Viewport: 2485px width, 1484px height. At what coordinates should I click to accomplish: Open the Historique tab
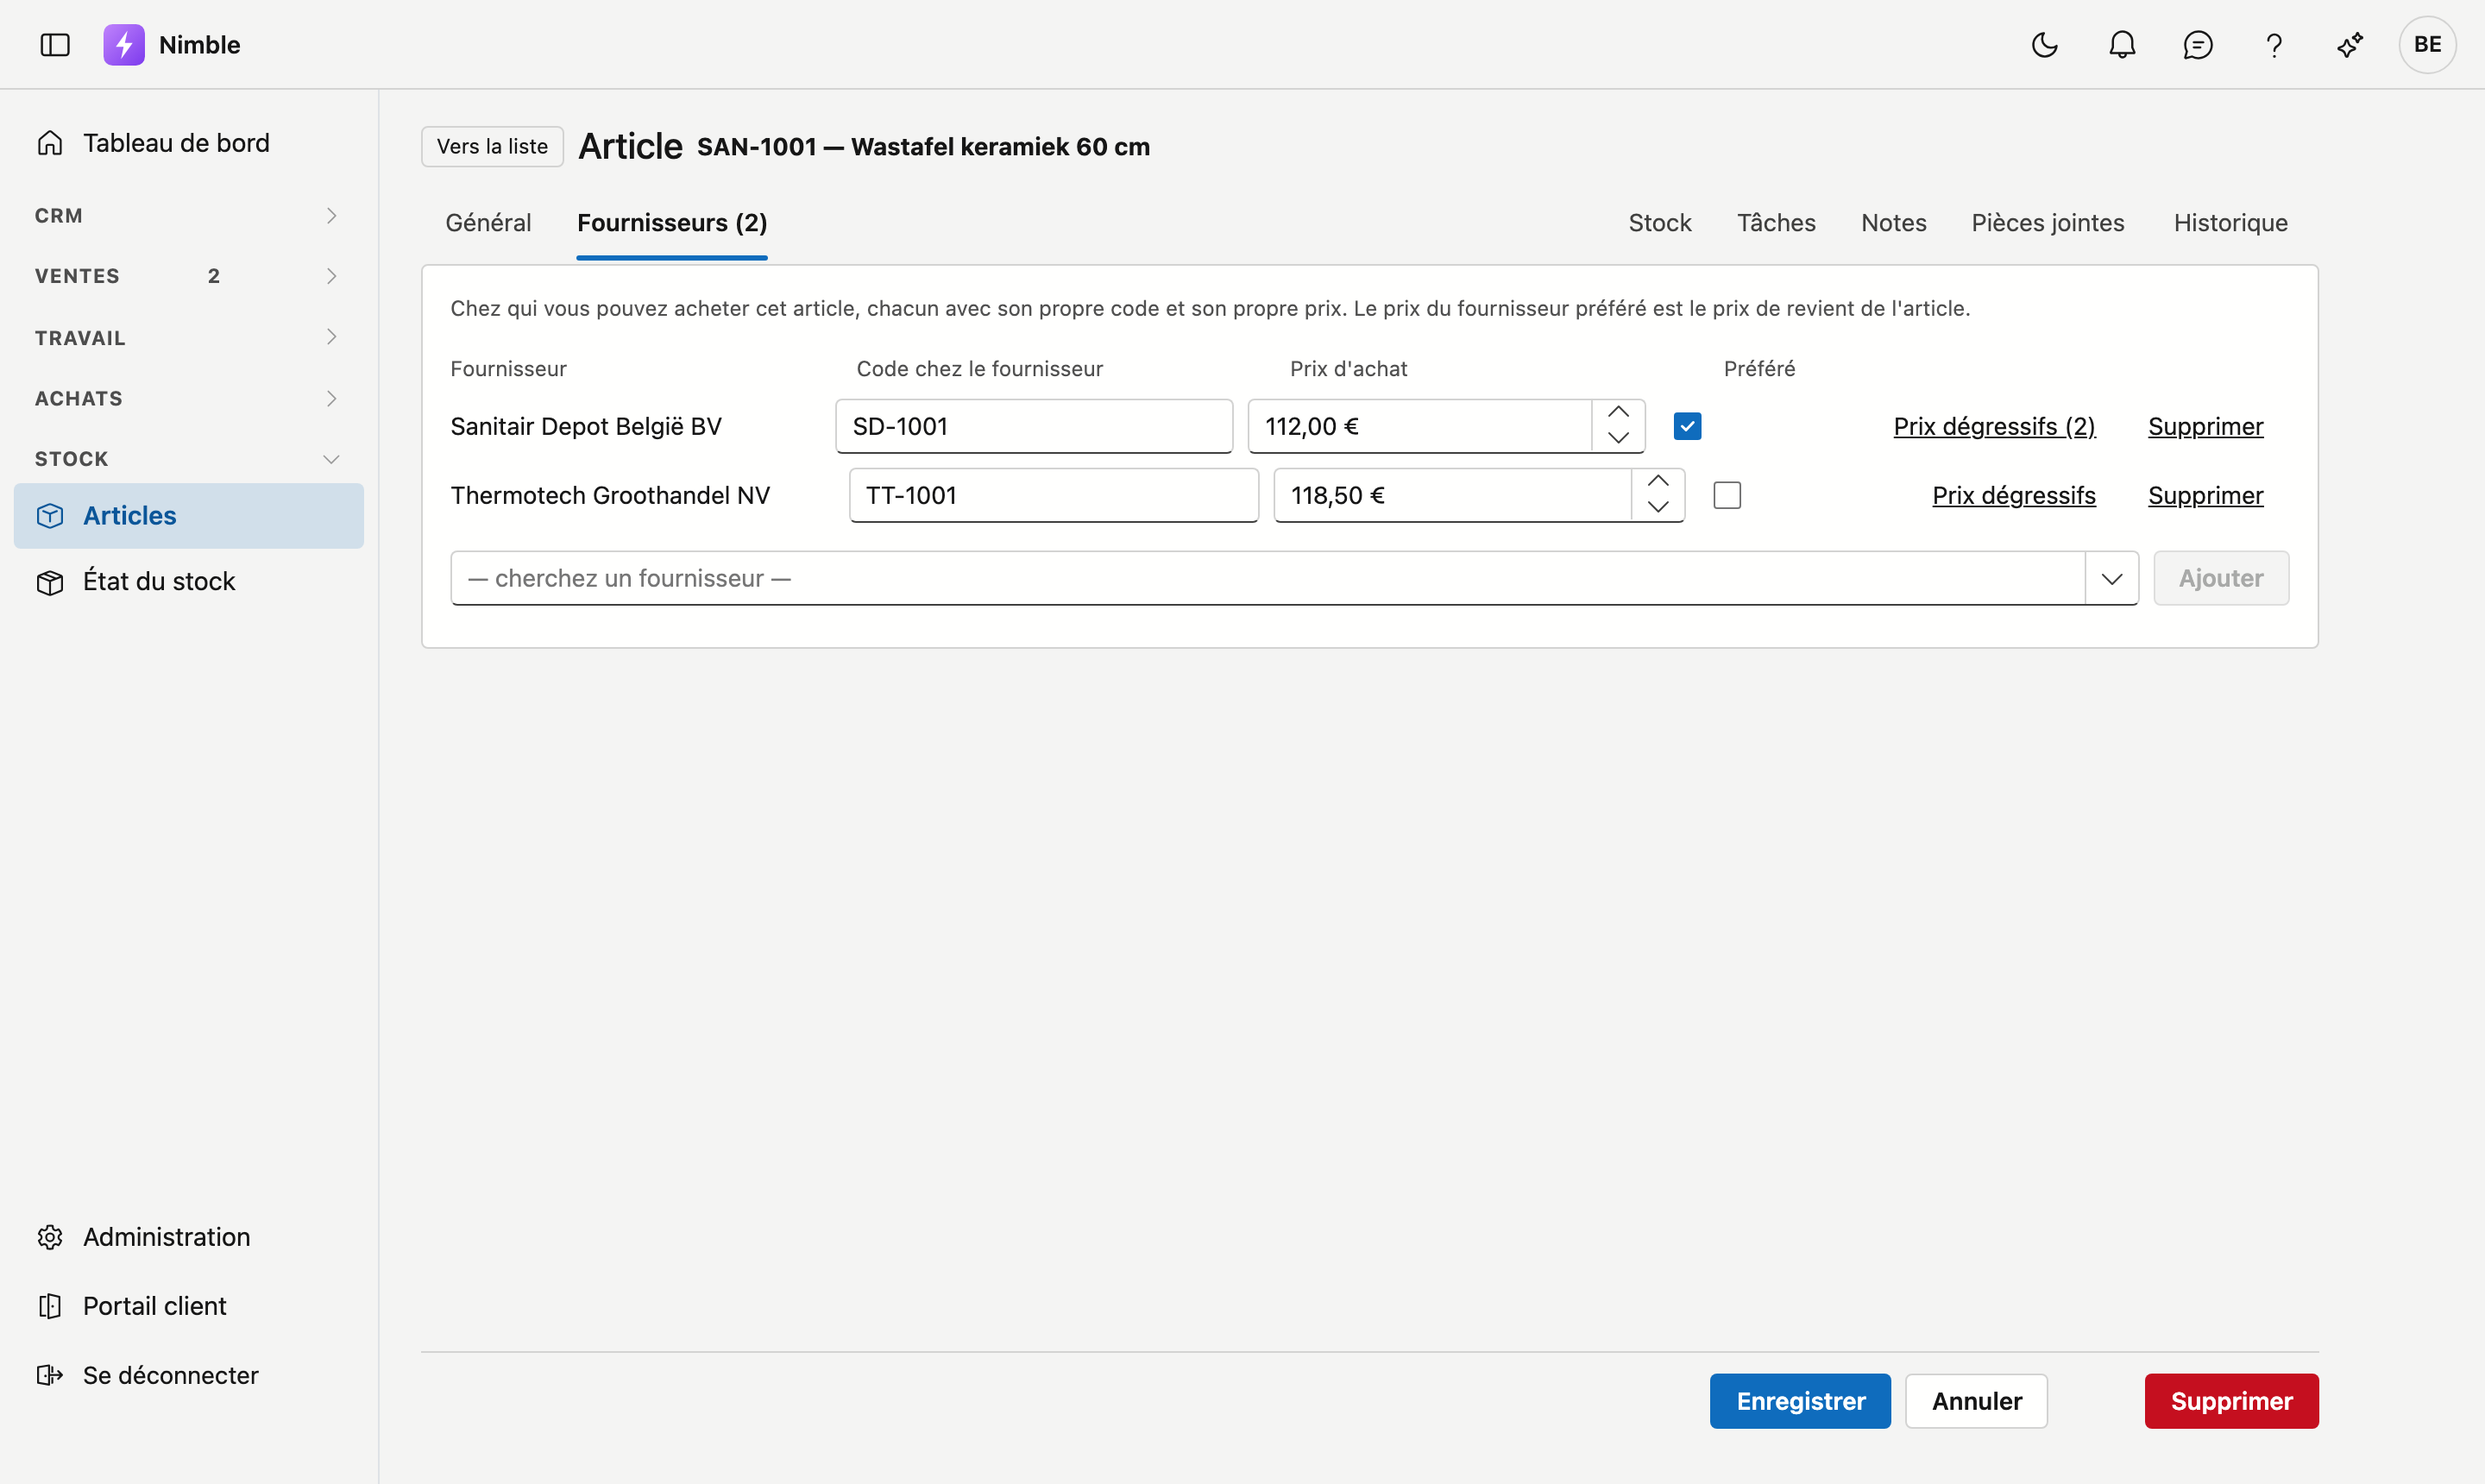(2230, 223)
